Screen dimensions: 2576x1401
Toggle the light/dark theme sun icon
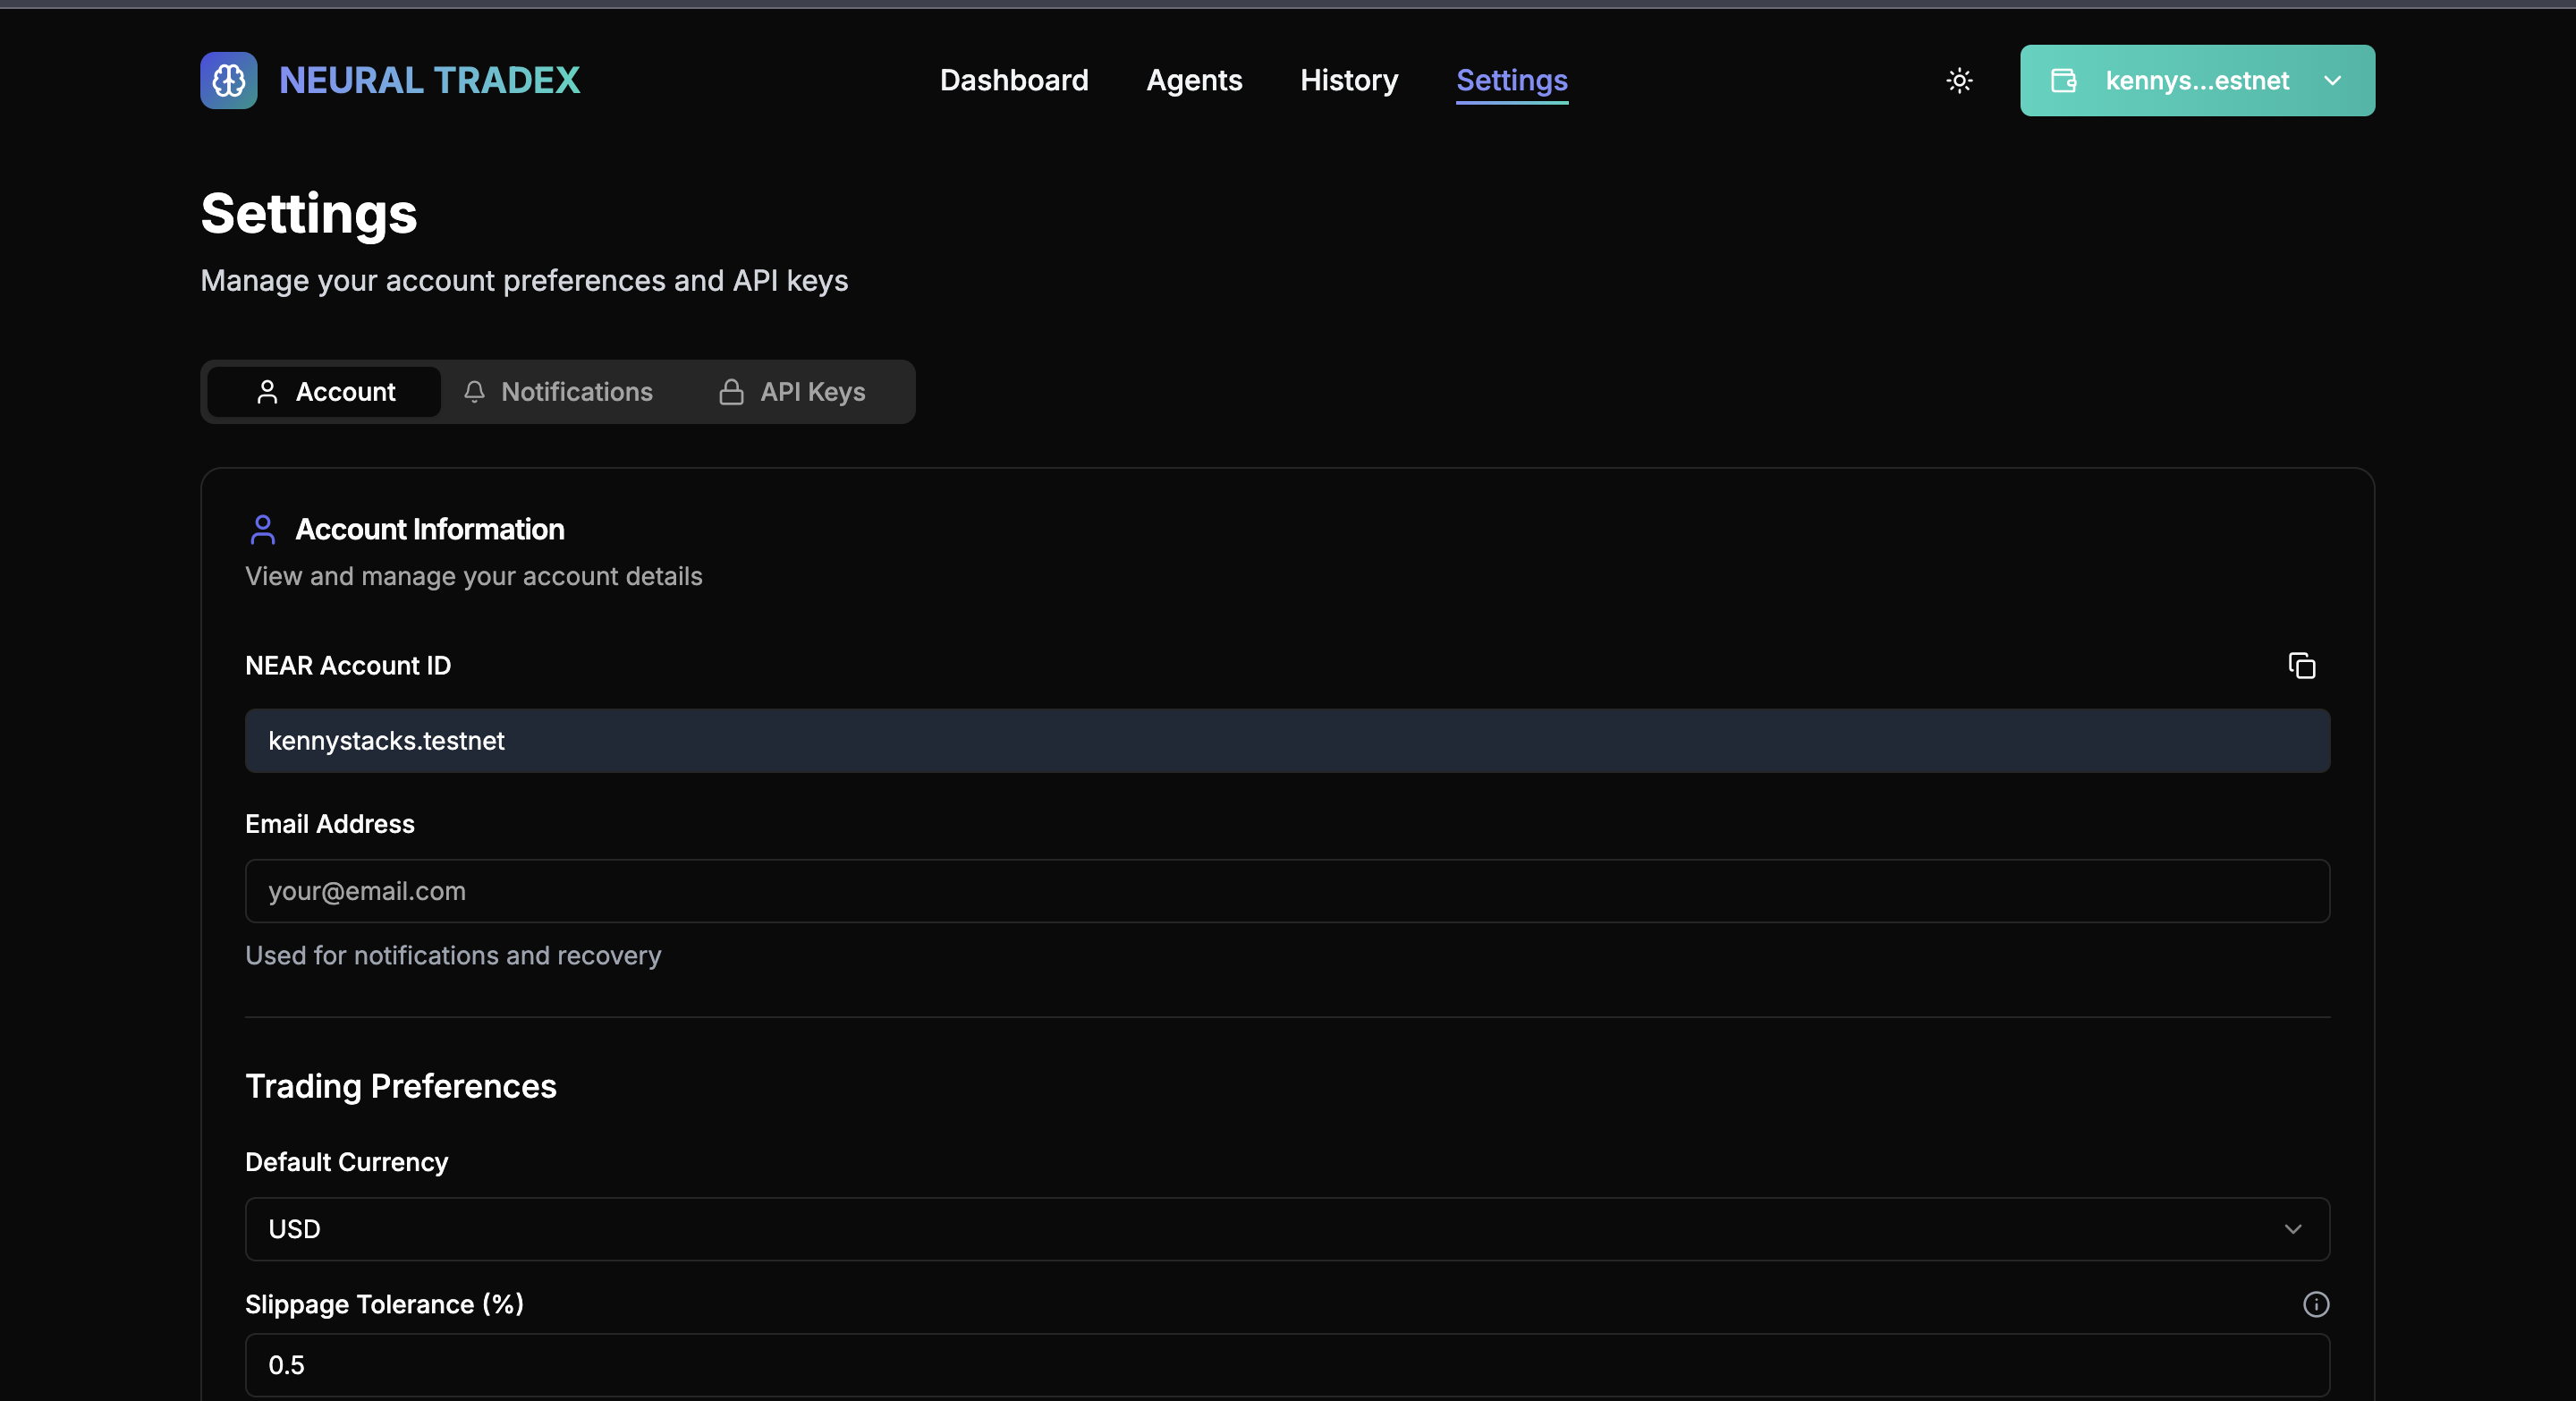point(1959,80)
